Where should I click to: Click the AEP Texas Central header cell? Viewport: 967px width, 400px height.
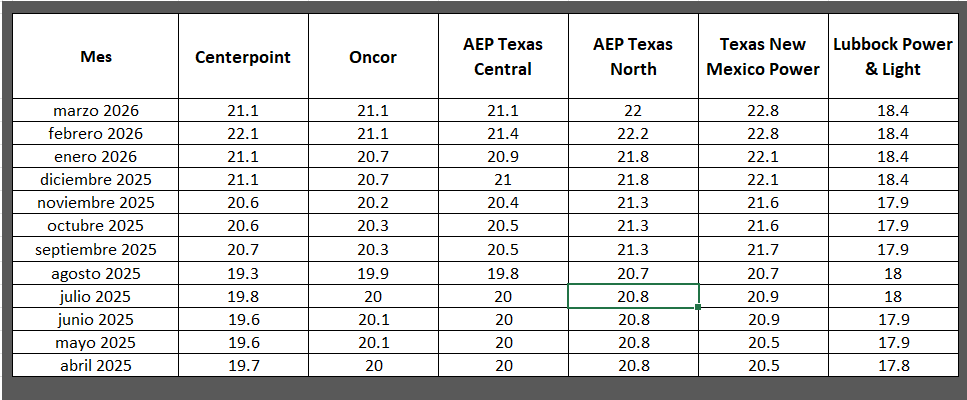coord(503,57)
